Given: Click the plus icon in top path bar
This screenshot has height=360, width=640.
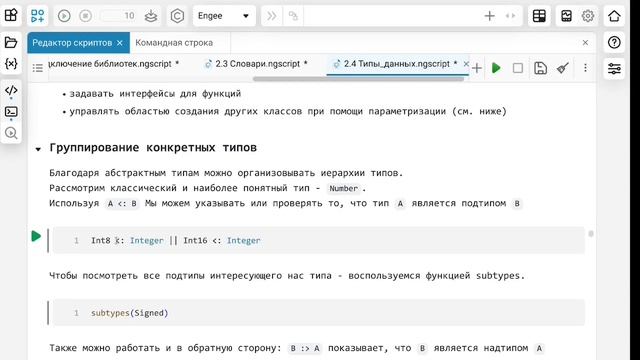Looking at the screenshot, I should point(489,16).
